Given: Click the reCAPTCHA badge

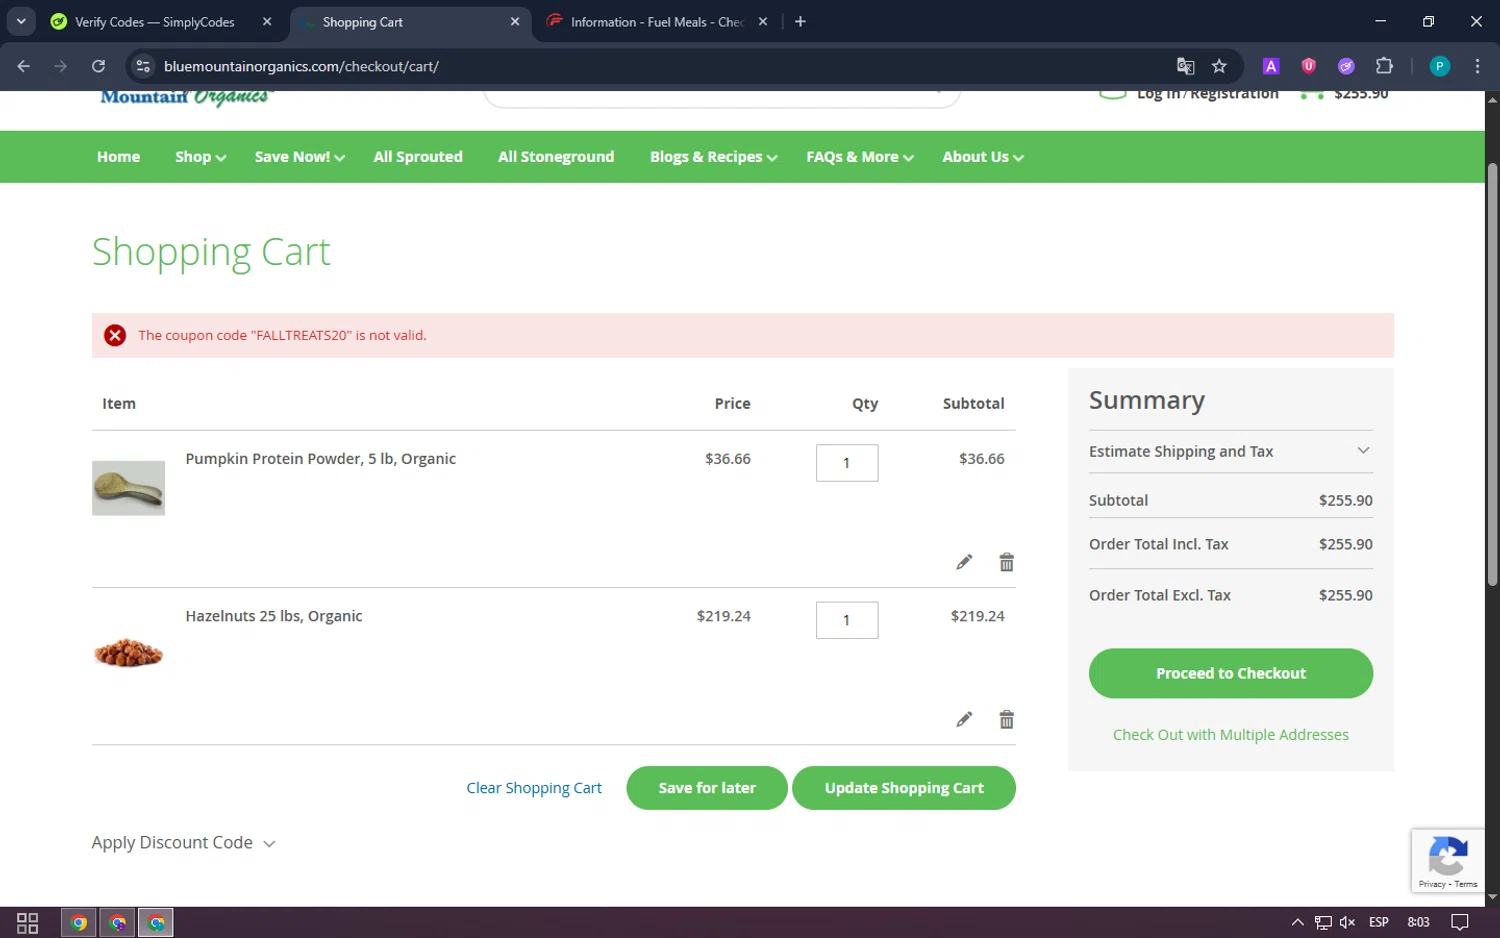Looking at the screenshot, I should coord(1448,860).
